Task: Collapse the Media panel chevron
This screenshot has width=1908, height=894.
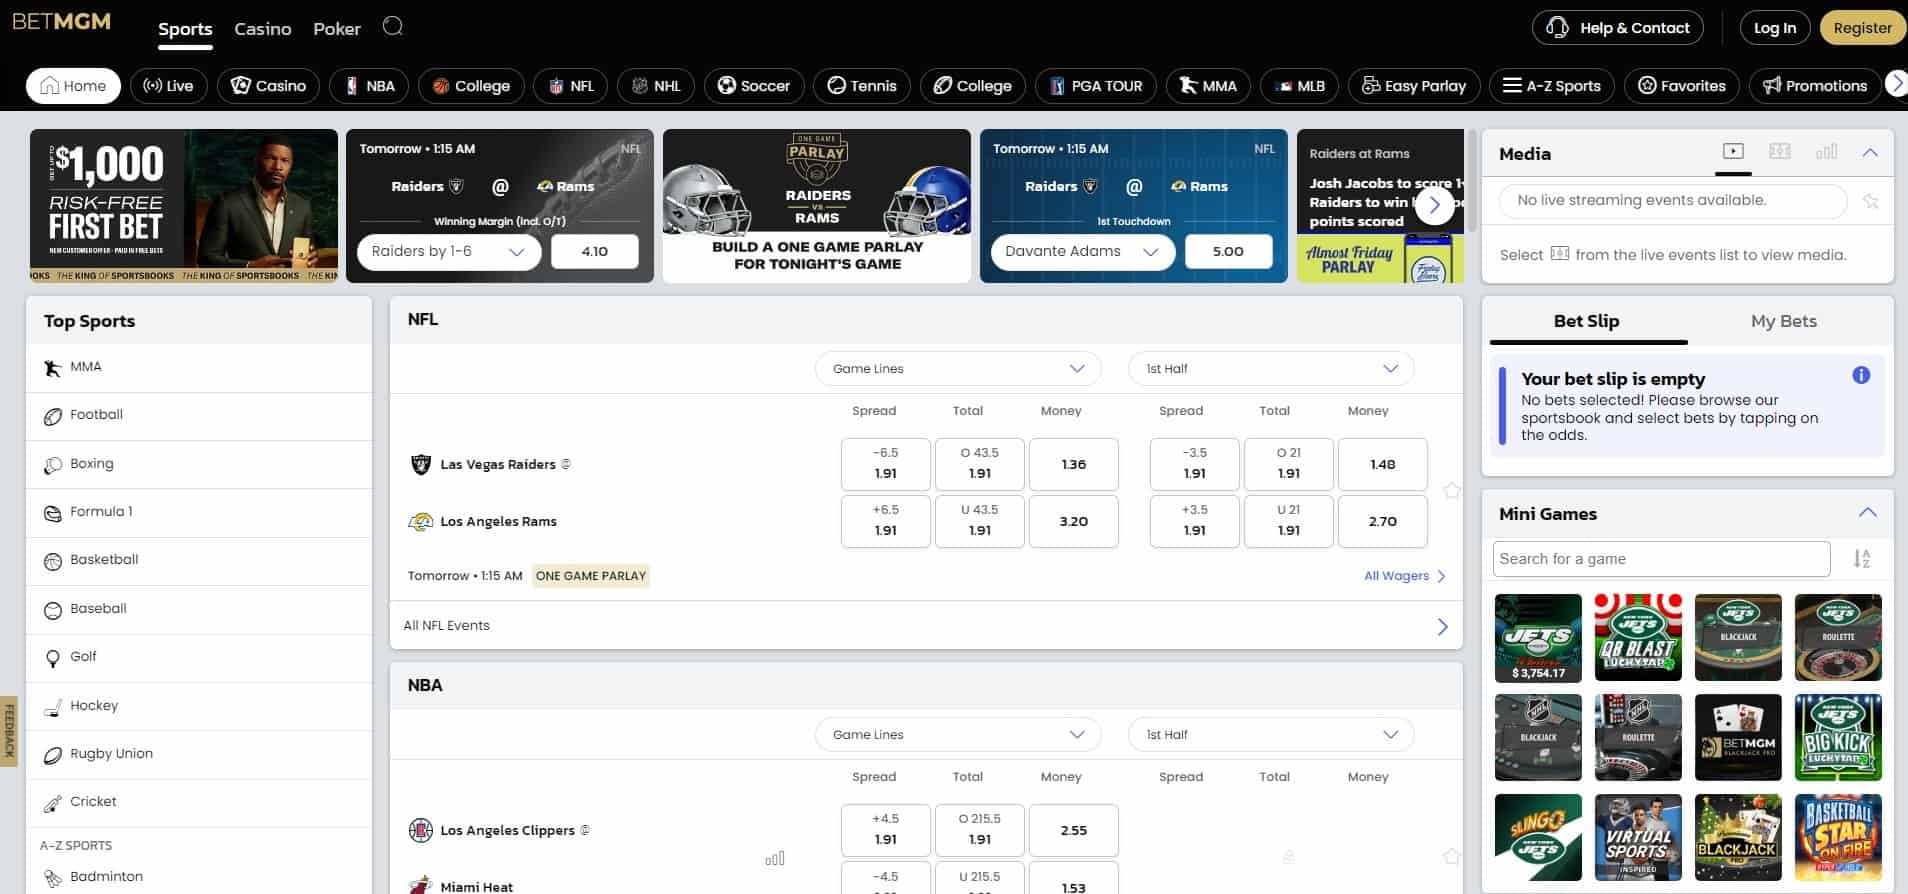Action: 1870,153
